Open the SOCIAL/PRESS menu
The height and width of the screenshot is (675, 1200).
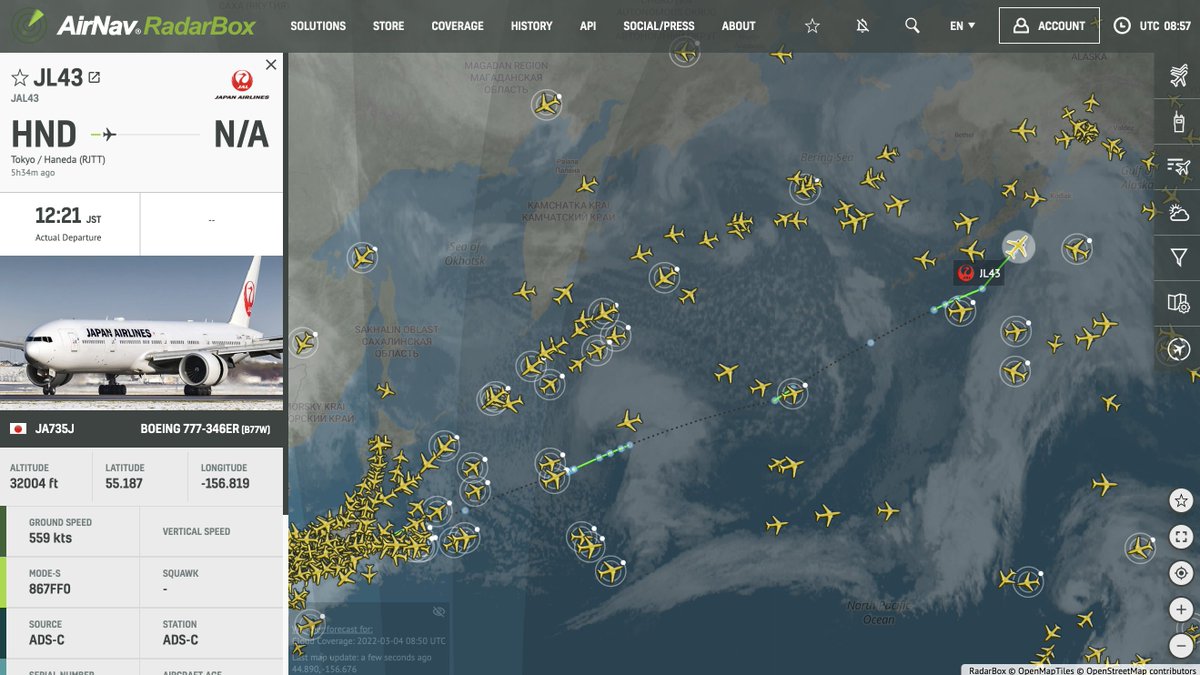(659, 26)
